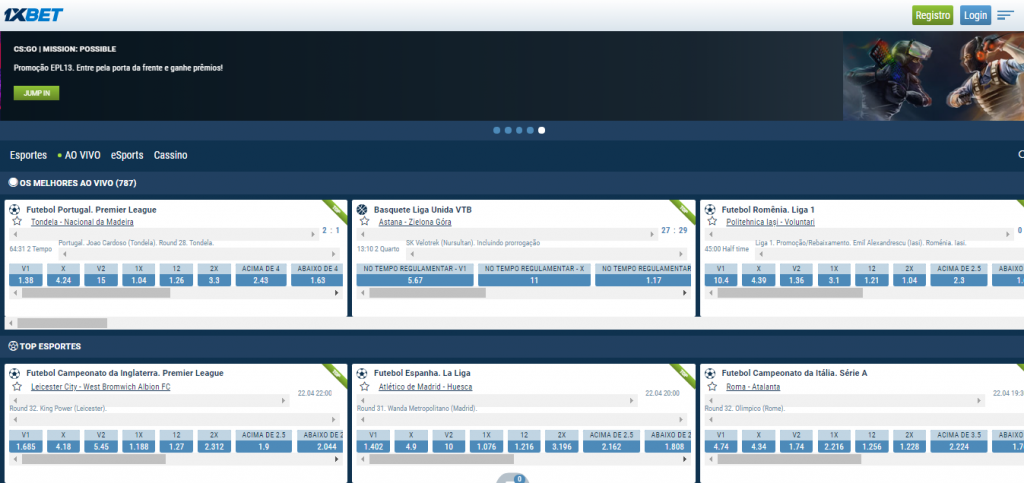The width and height of the screenshot is (1024, 483).
Task: Click the Leicester odds scrollbar left arrow
Action: [x=14, y=459]
